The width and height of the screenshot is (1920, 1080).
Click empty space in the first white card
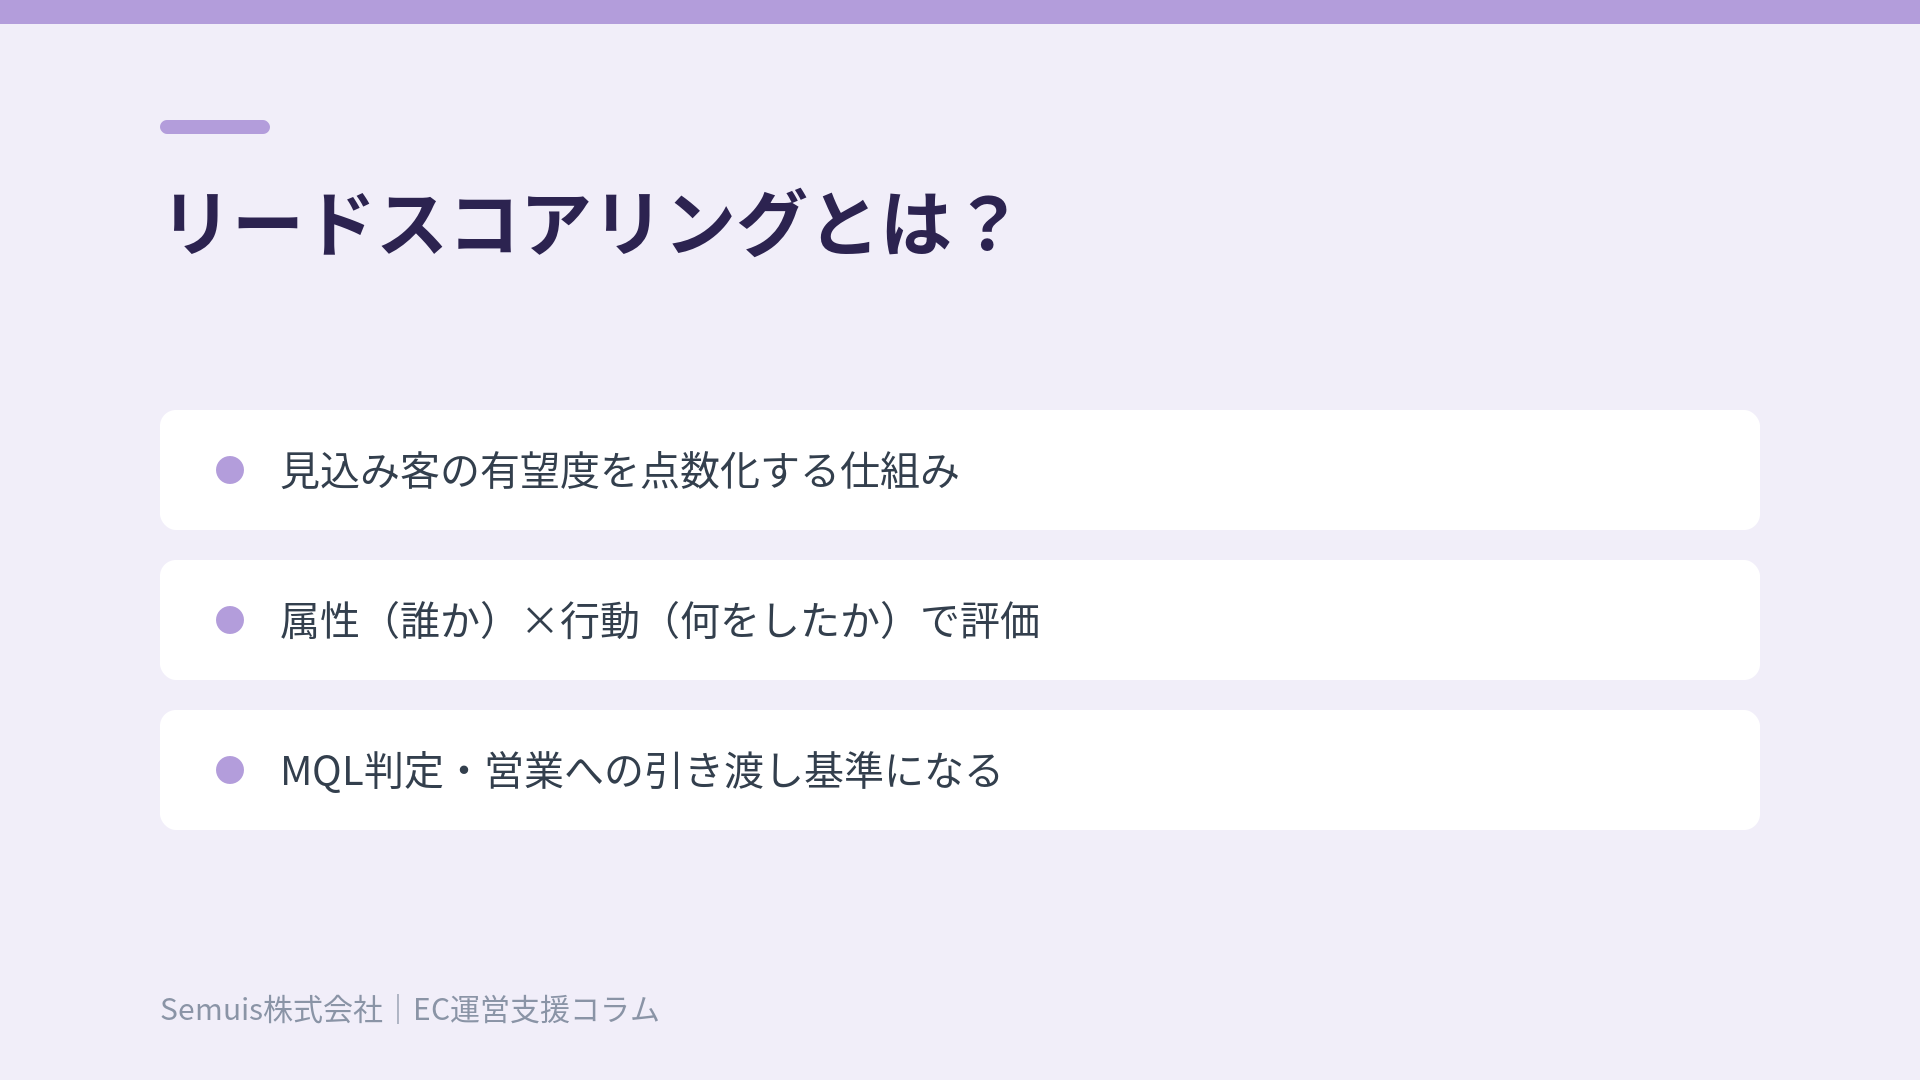click(1360, 470)
